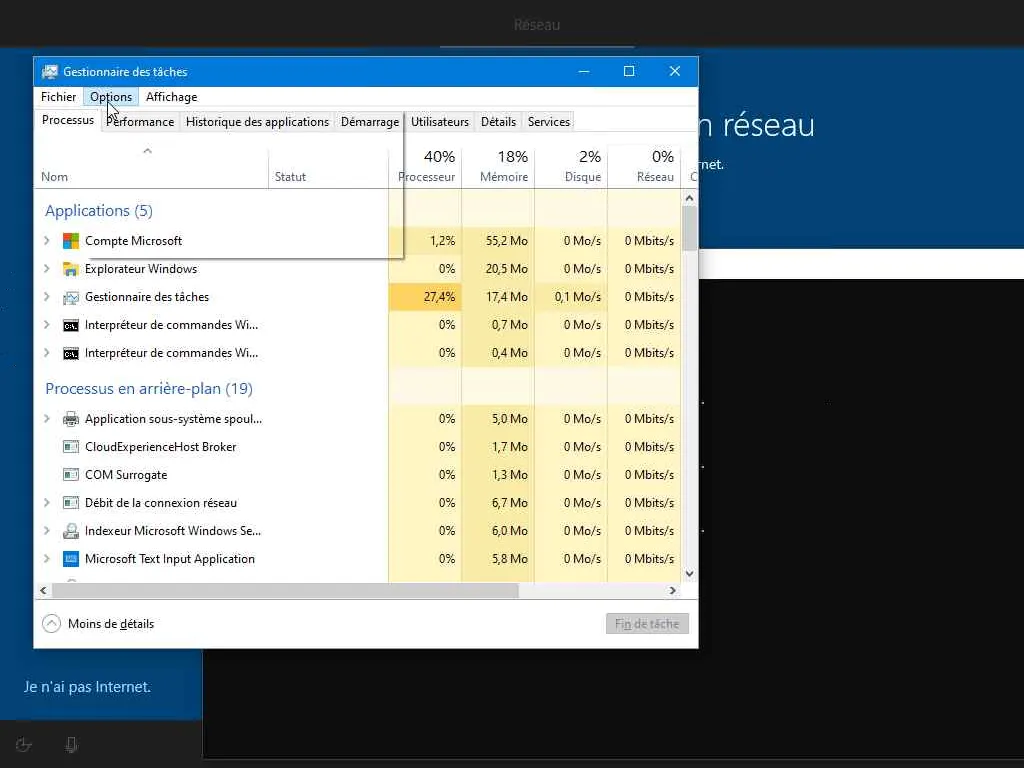The height and width of the screenshot is (768, 1024).
Task: Click the Débit de la connexion réseau icon
Action: [71, 504]
